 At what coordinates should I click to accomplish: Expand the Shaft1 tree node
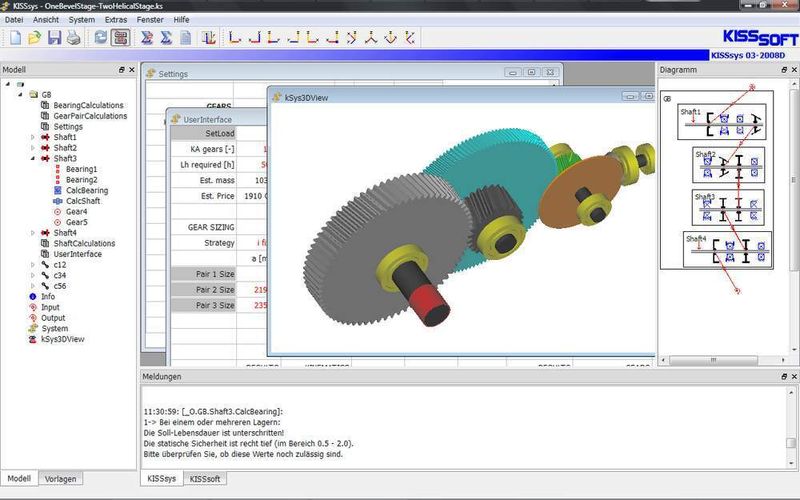pos(33,137)
